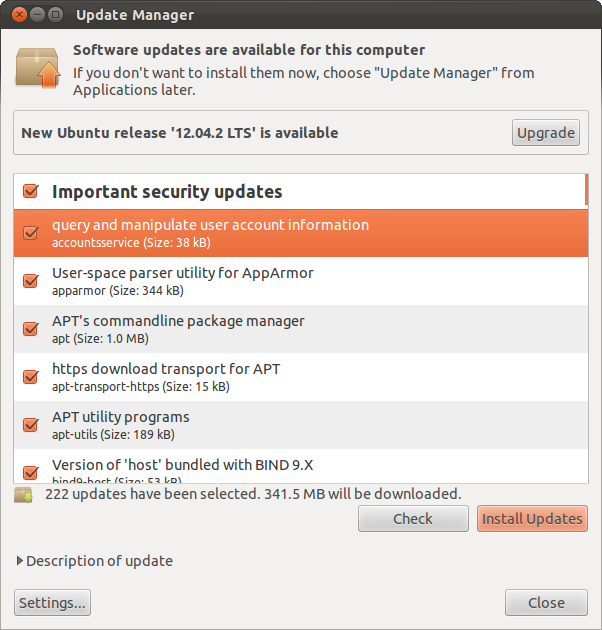The width and height of the screenshot is (602, 630).
Task: Uncheck the Important security updates checkbox
Action: 31,191
